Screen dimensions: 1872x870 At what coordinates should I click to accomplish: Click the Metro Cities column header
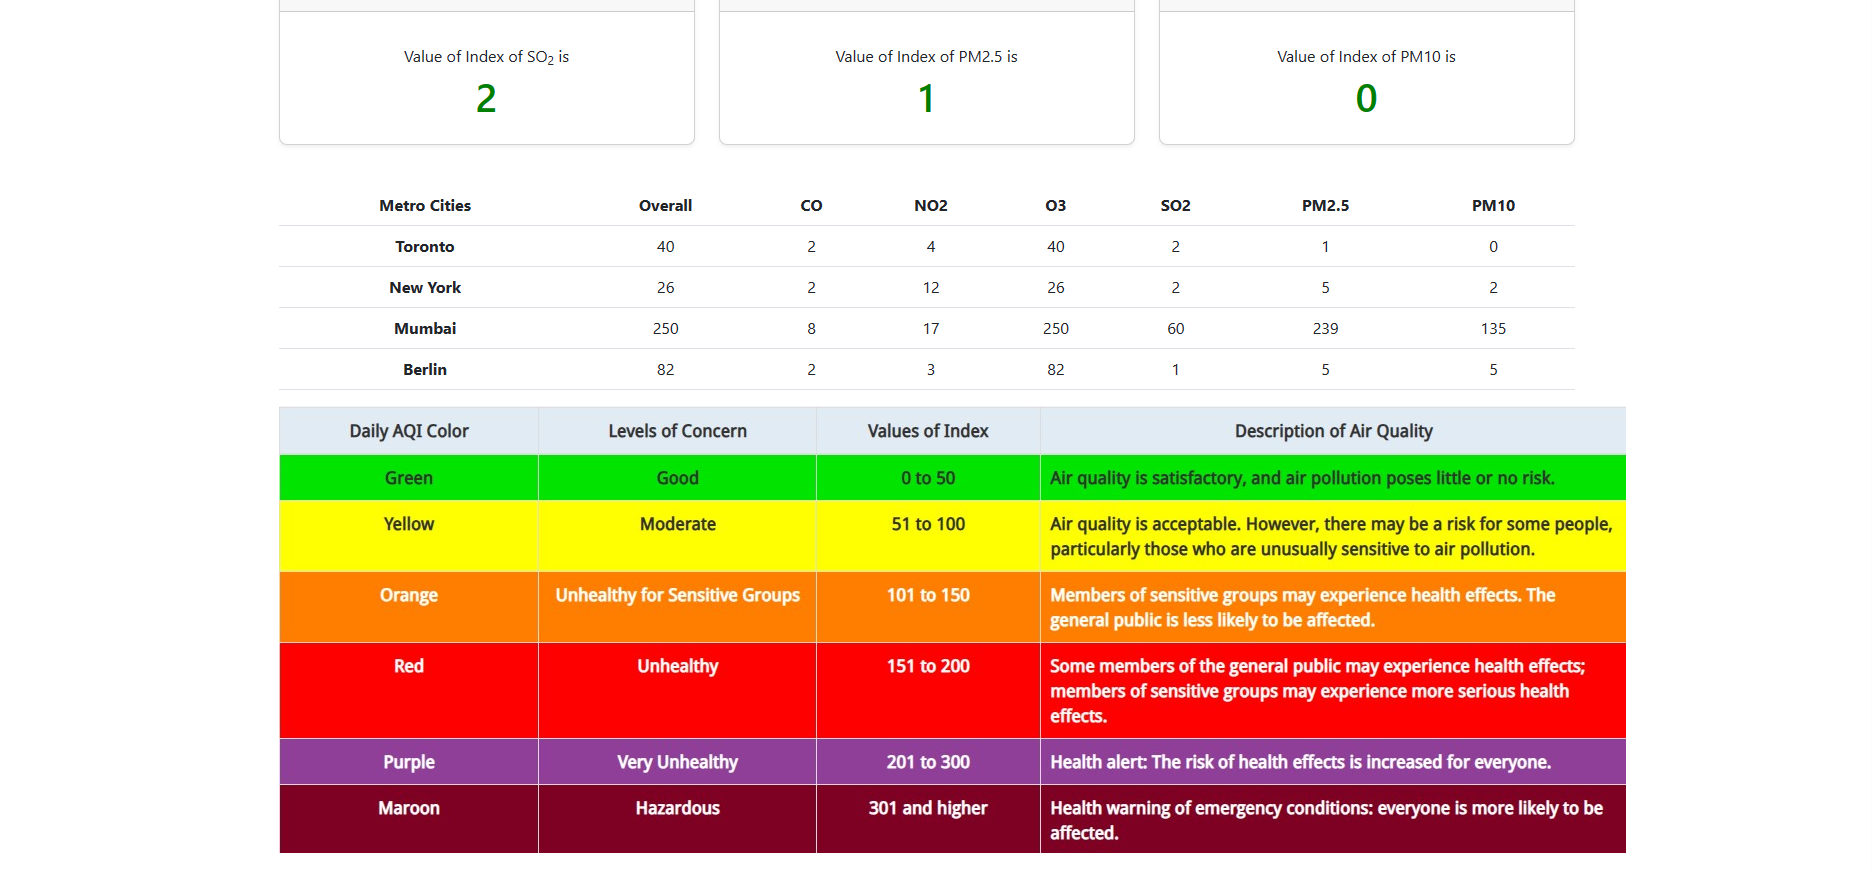[x=425, y=205]
